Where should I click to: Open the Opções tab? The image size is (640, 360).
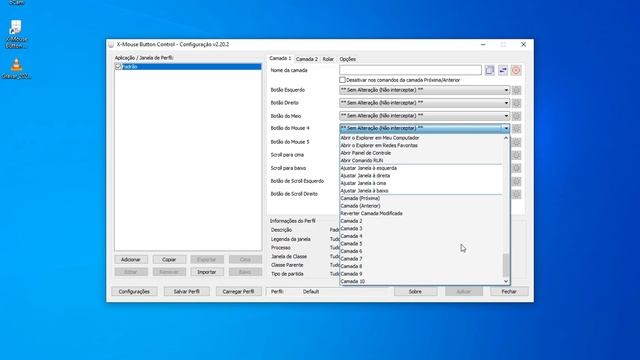pos(347,59)
